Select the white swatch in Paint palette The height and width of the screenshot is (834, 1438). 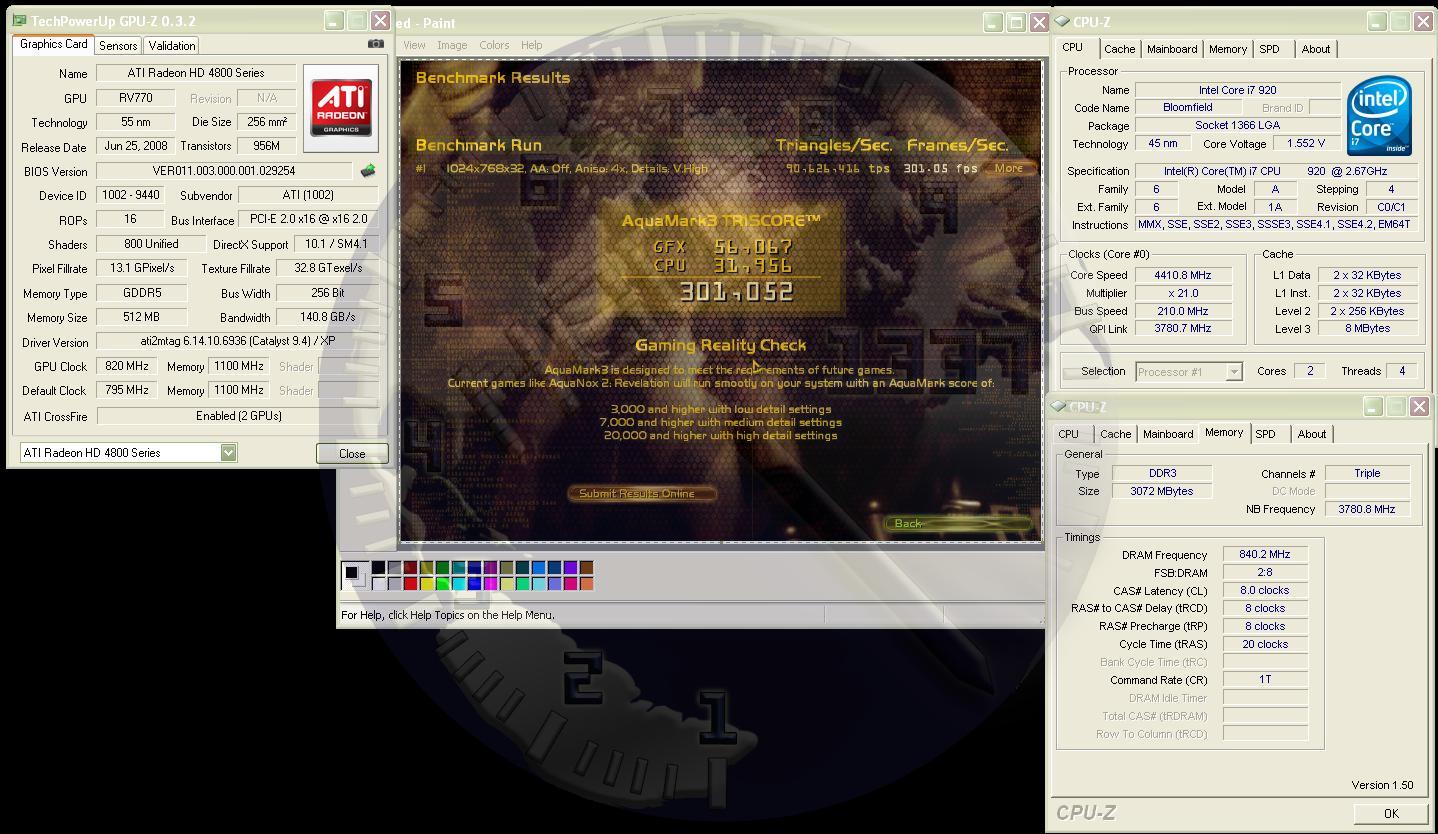pos(378,584)
